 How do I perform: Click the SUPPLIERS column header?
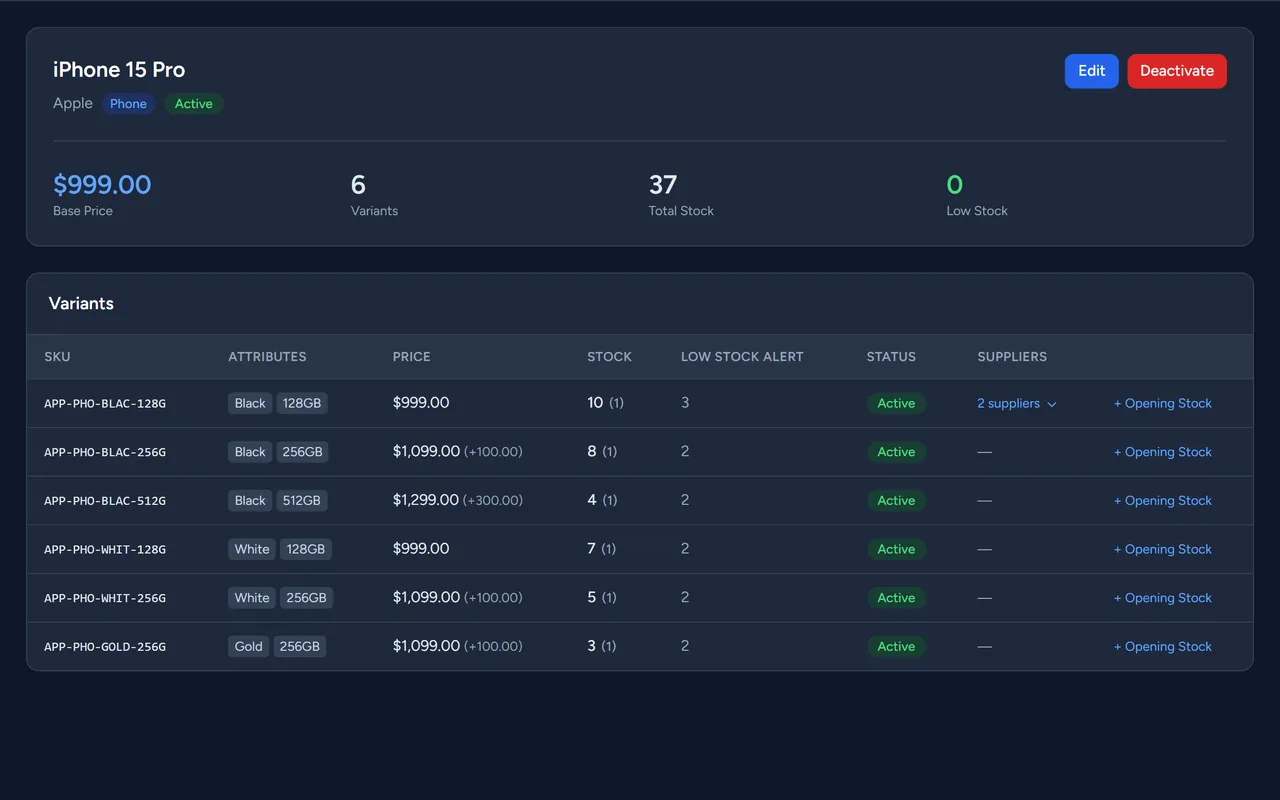point(1012,357)
